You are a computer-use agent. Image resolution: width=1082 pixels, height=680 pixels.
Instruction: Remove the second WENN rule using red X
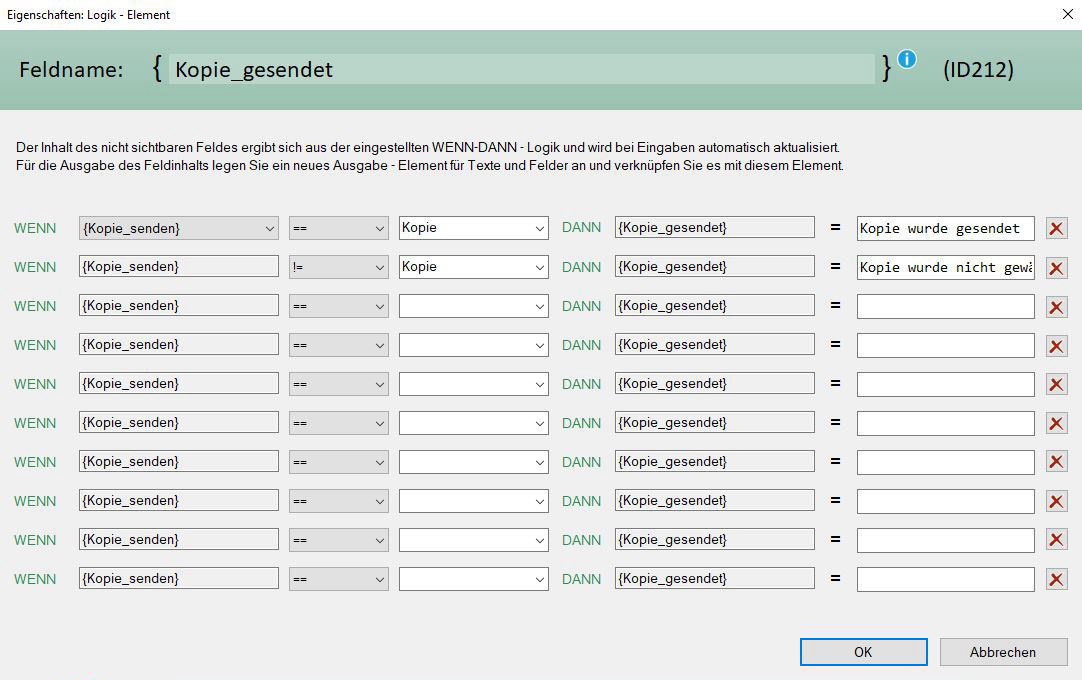(x=1056, y=268)
